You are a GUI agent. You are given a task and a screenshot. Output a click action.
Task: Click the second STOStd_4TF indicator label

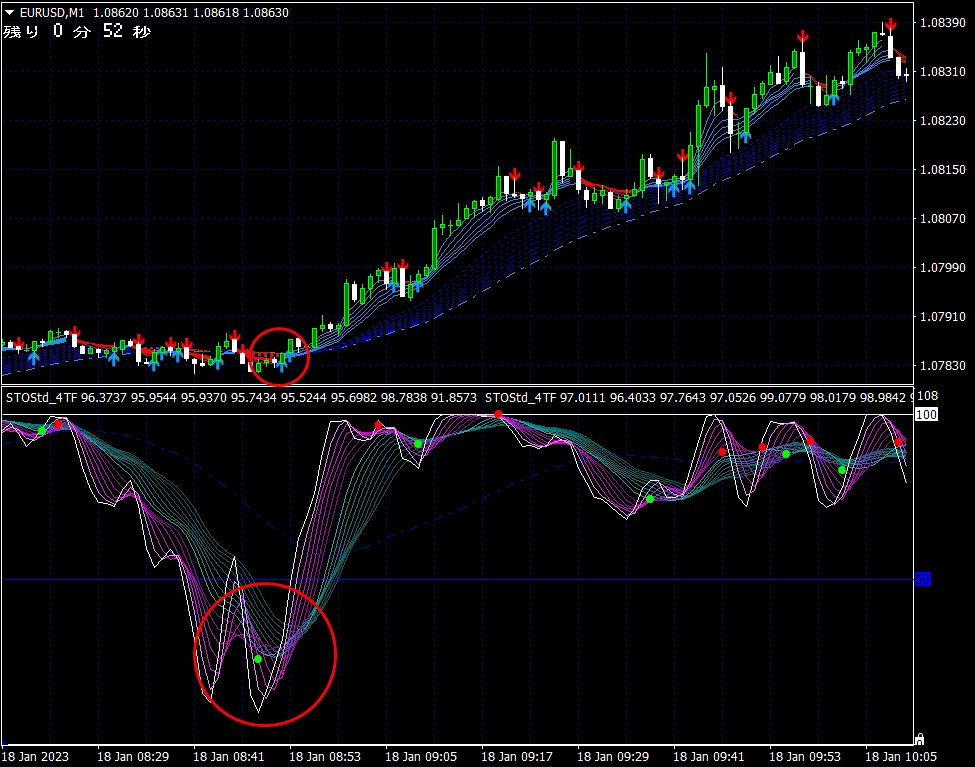pyautogui.click(x=520, y=398)
